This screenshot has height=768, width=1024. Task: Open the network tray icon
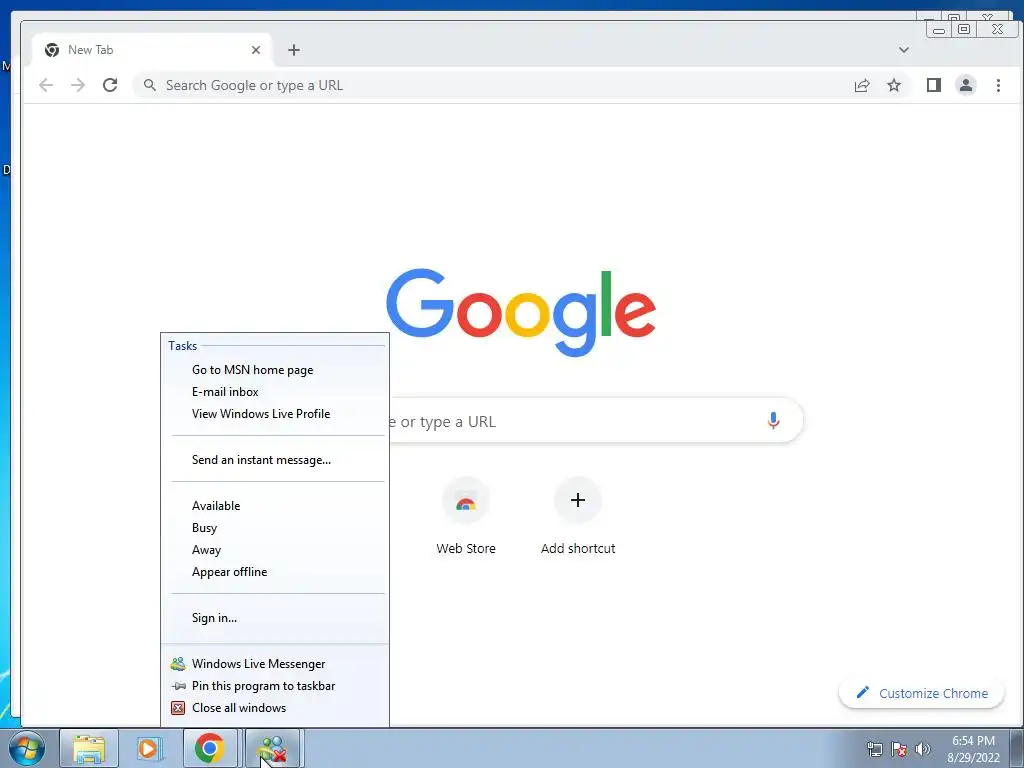874,749
